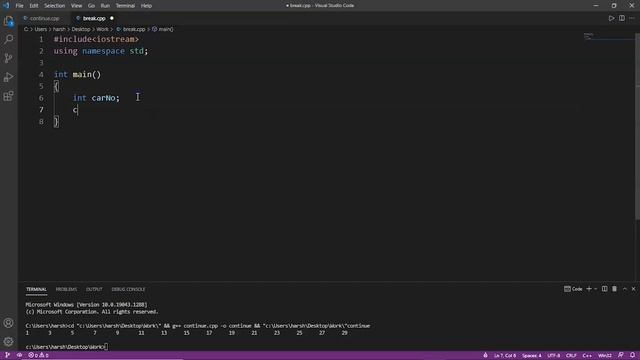Kill terminal with the trash icon
The height and width of the screenshot is (360, 640).
click(614, 289)
